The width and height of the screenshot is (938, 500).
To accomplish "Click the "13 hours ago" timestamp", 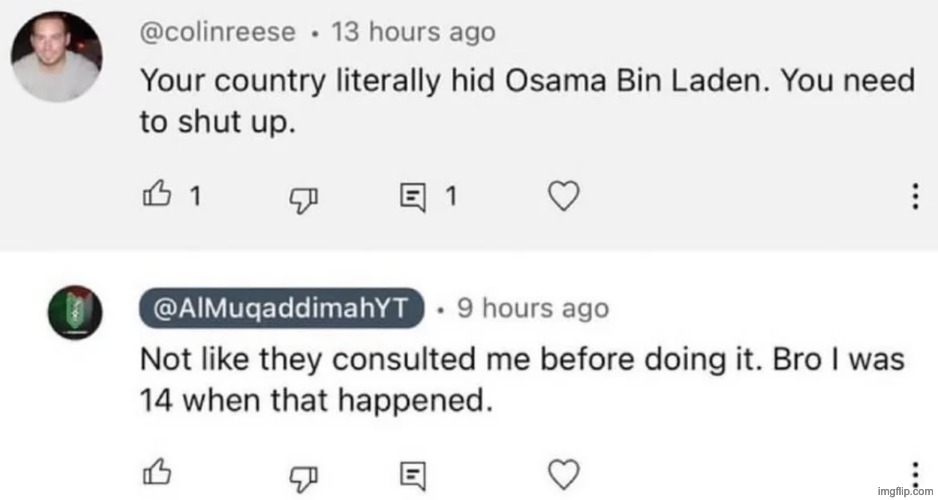I will 413,32.
